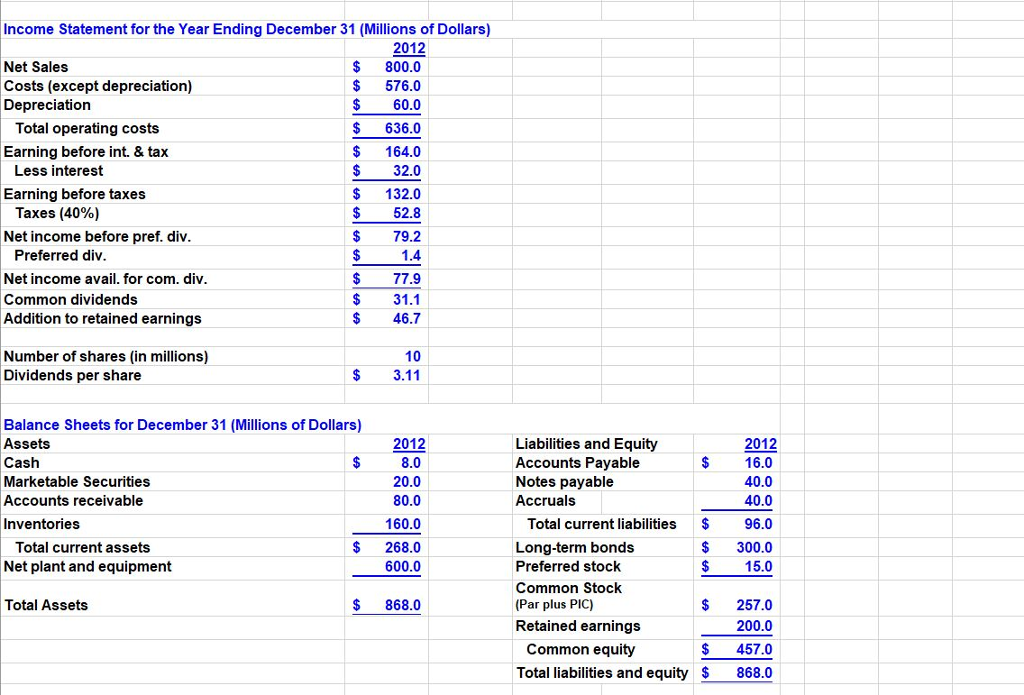Image resolution: width=1024 pixels, height=695 pixels.
Task: Click Liabilities and Equity header
Action: (x=586, y=444)
